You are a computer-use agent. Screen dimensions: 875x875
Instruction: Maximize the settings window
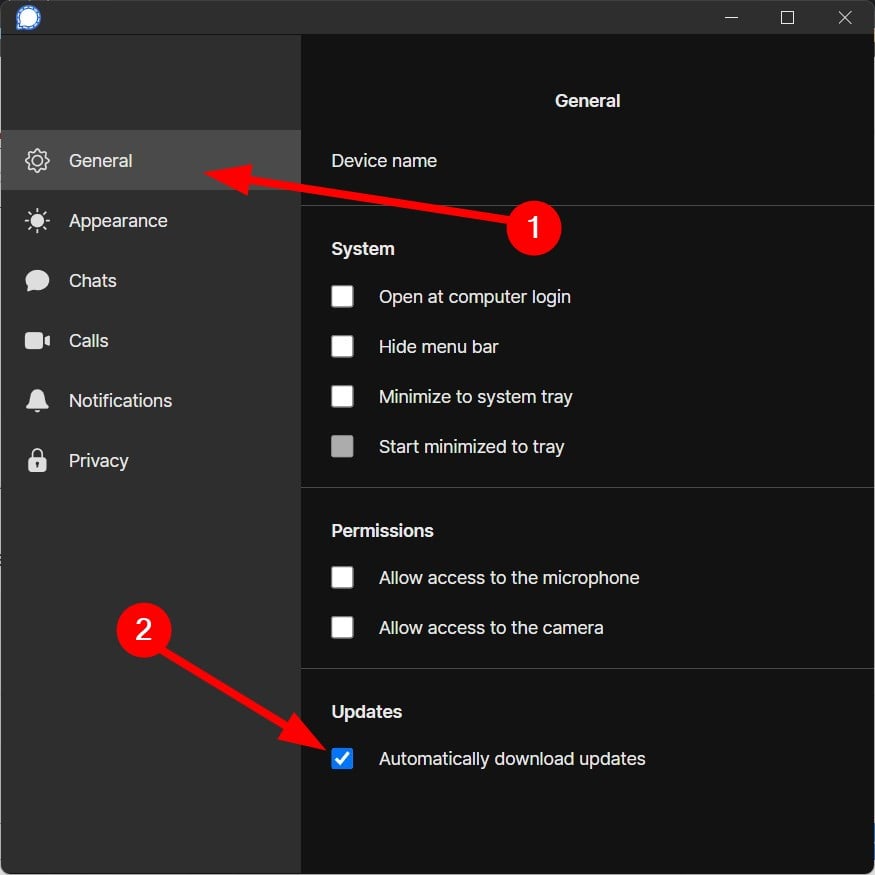coord(787,17)
